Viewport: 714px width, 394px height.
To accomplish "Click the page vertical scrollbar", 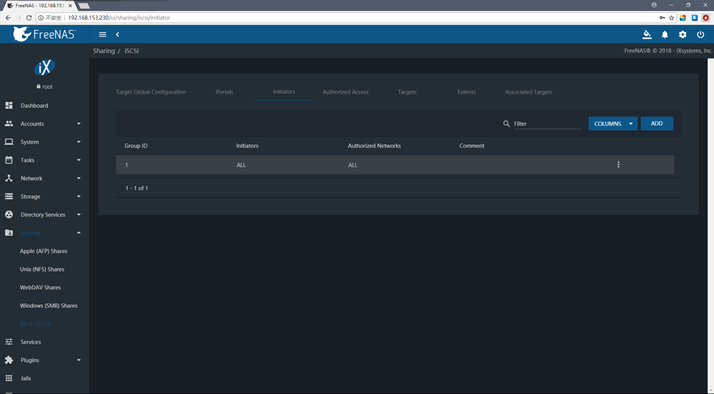I will 711,225.
